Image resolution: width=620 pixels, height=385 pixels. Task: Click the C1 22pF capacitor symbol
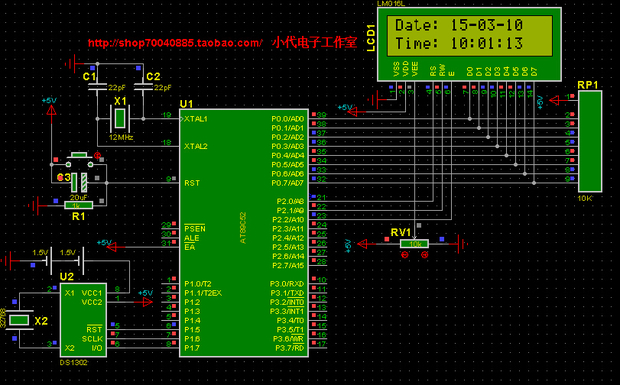tap(97, 87)
